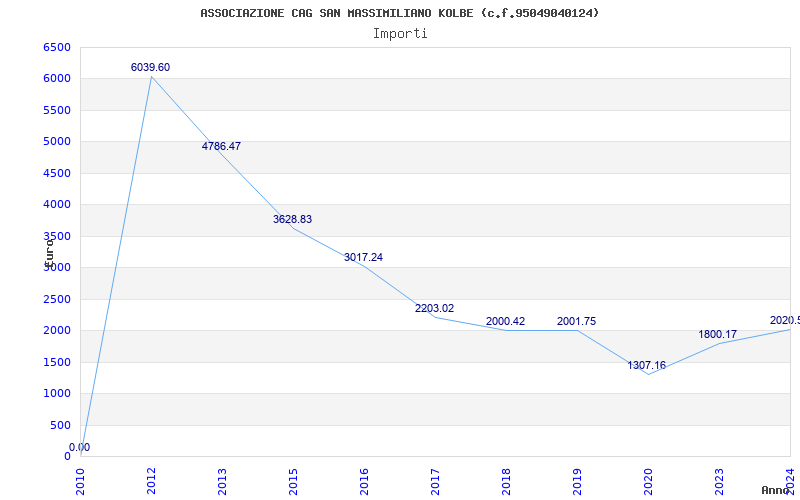Click the 500 y-axis tick label
Viewport: 800px width, 500px height.
[60, 426]
